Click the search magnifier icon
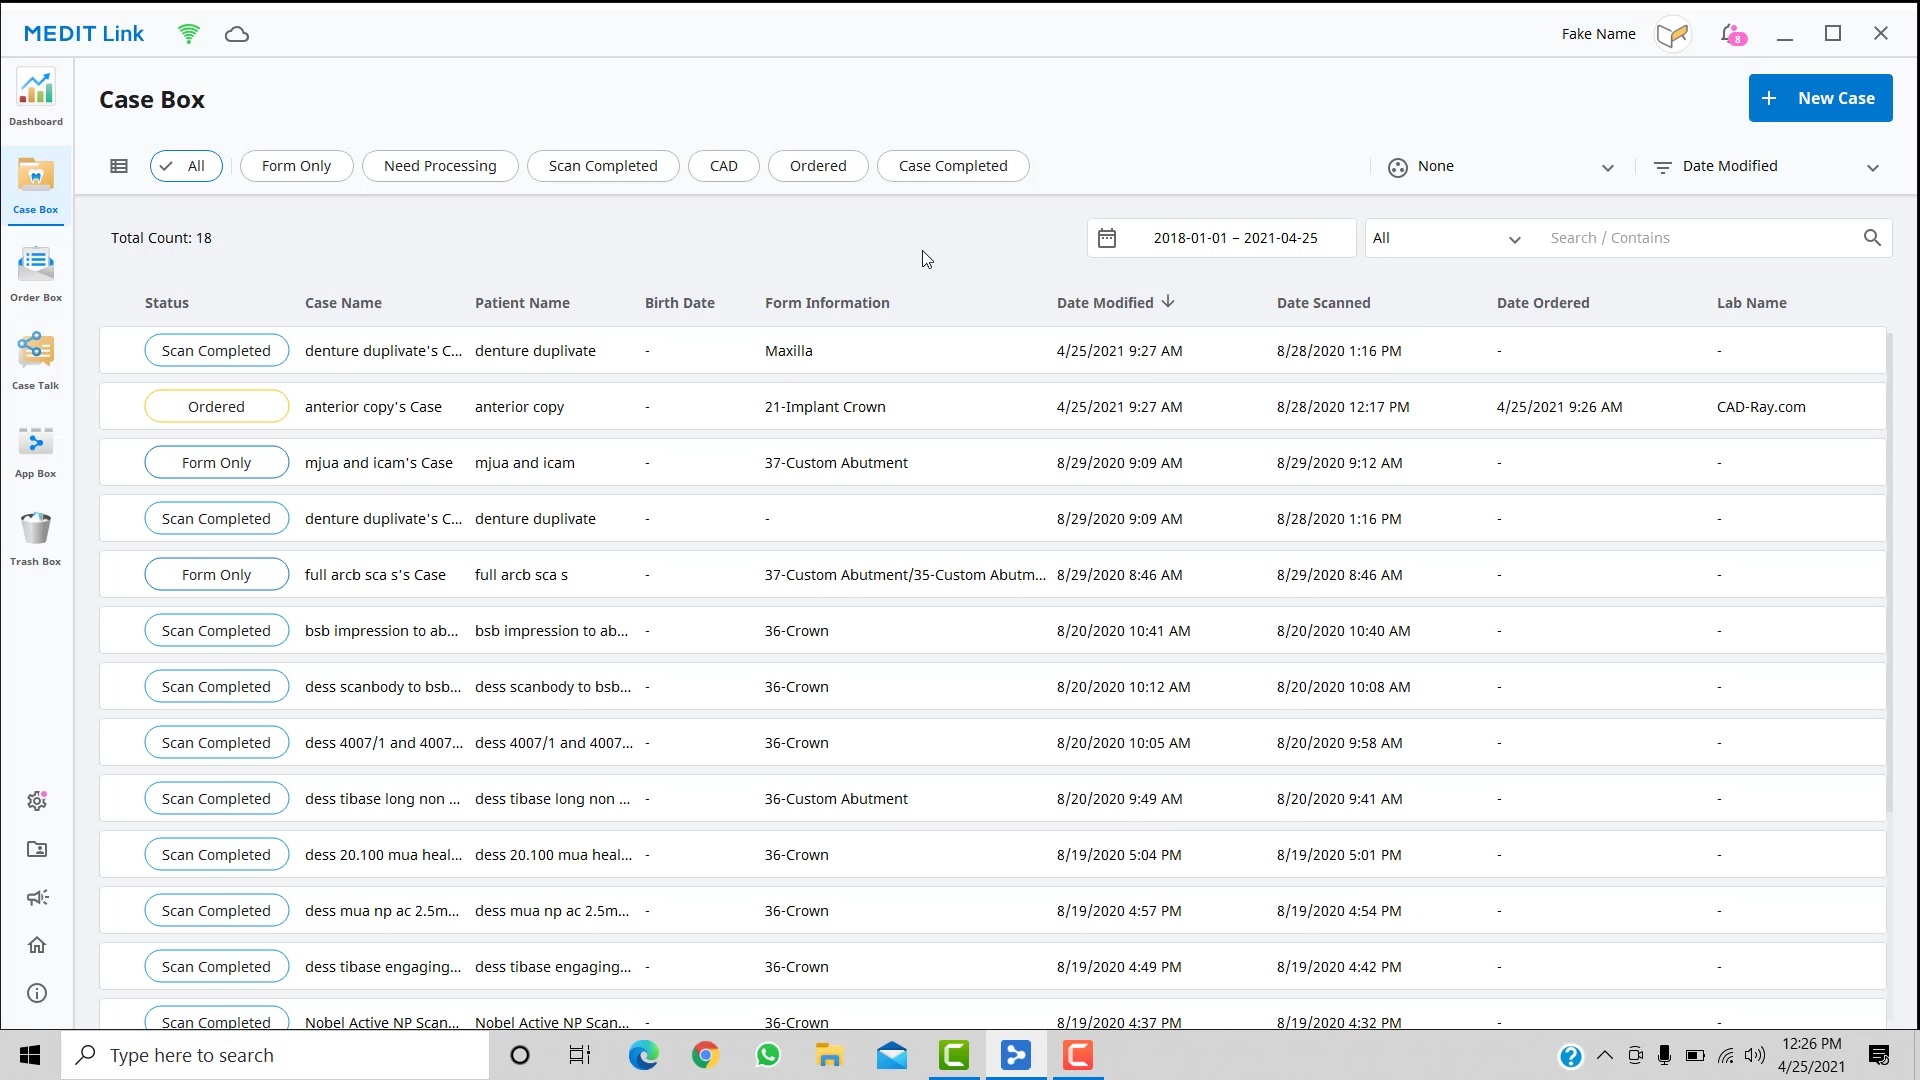Image resolution: width=1920 pixels, height=1080 pixels. click(1872, 238)
